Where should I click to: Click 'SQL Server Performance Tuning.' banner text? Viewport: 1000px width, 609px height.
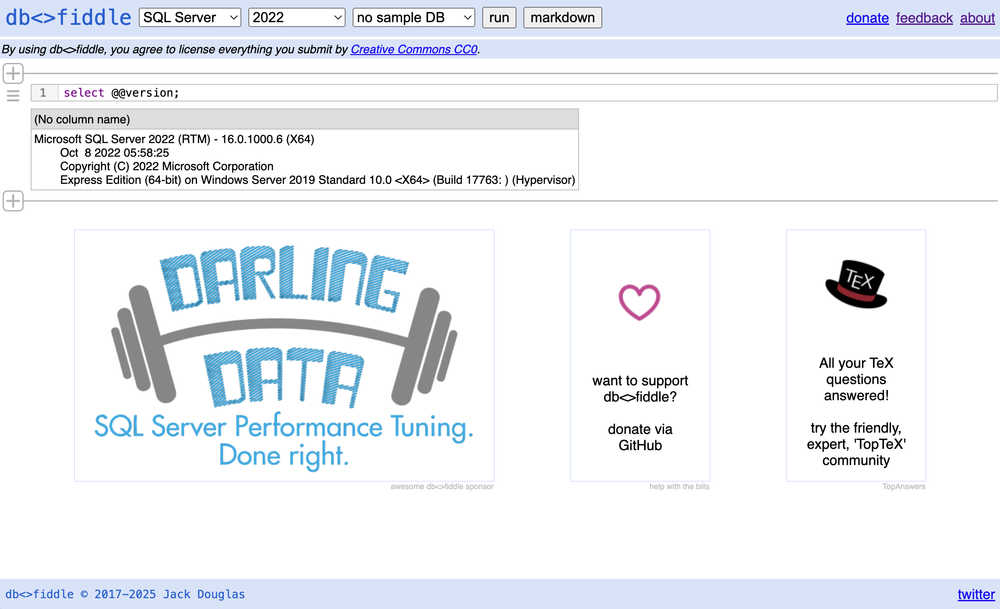point(284,427)
